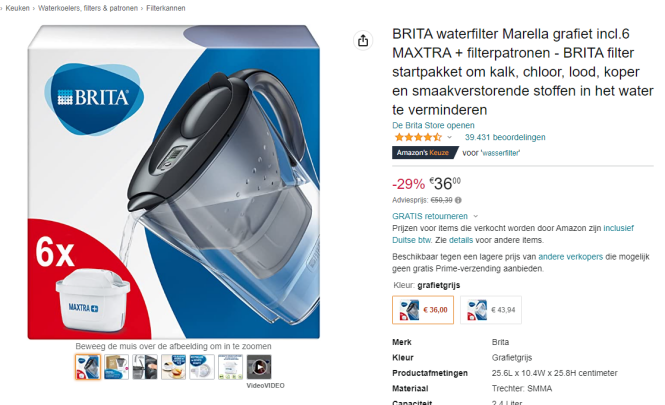Expand the star rating dropdown arrow
The image size is (665, 405).
point(450,137)
